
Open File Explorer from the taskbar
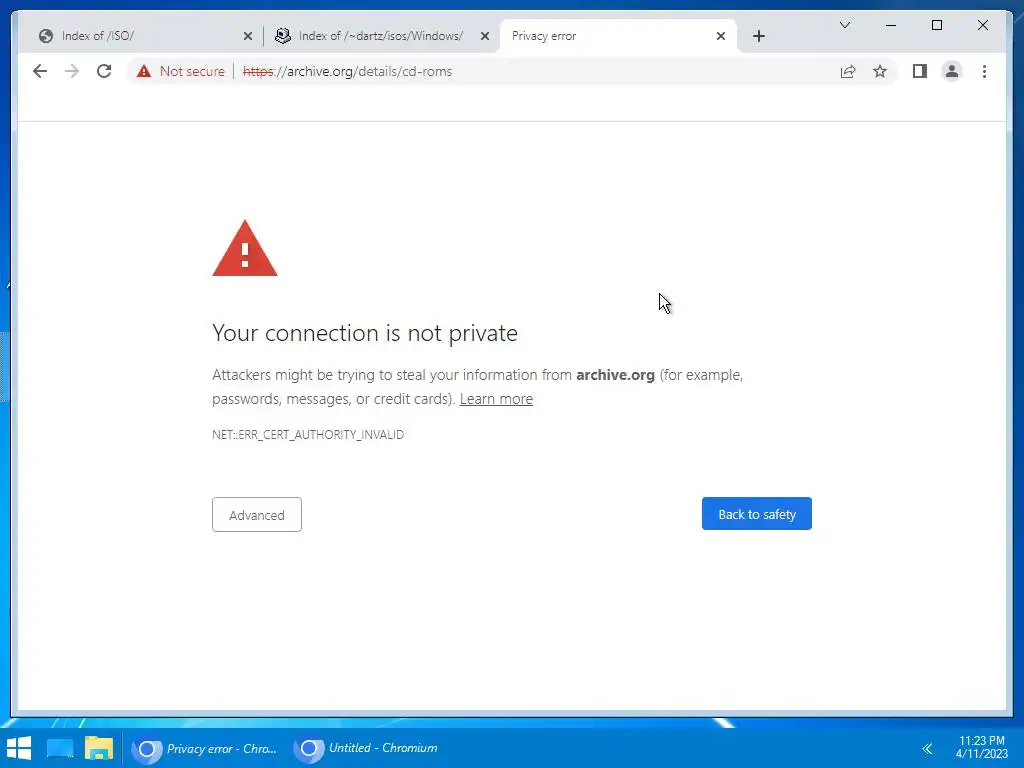(99, 748)
